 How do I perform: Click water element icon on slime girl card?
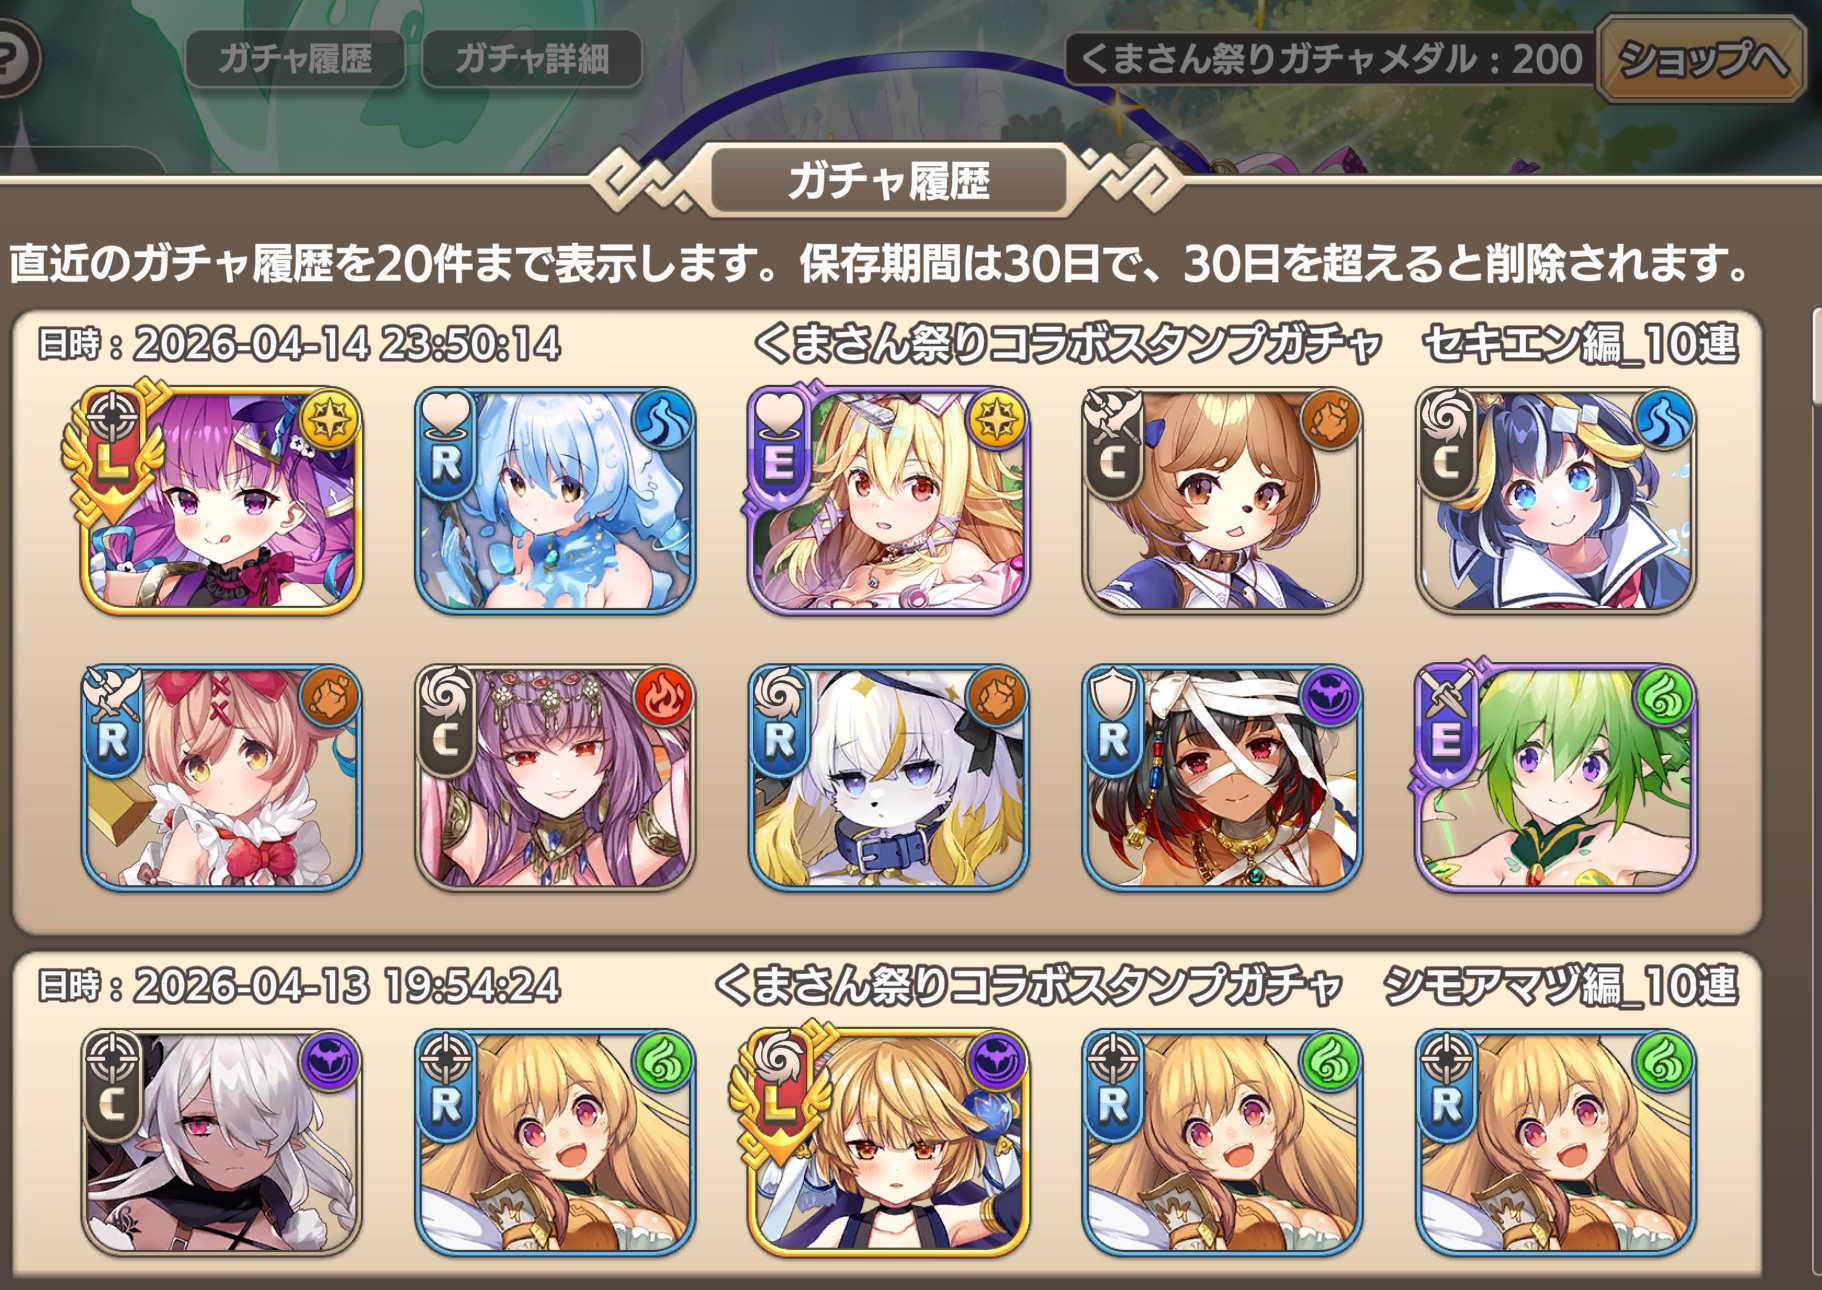pyautogui.click(x=663, y=420)
